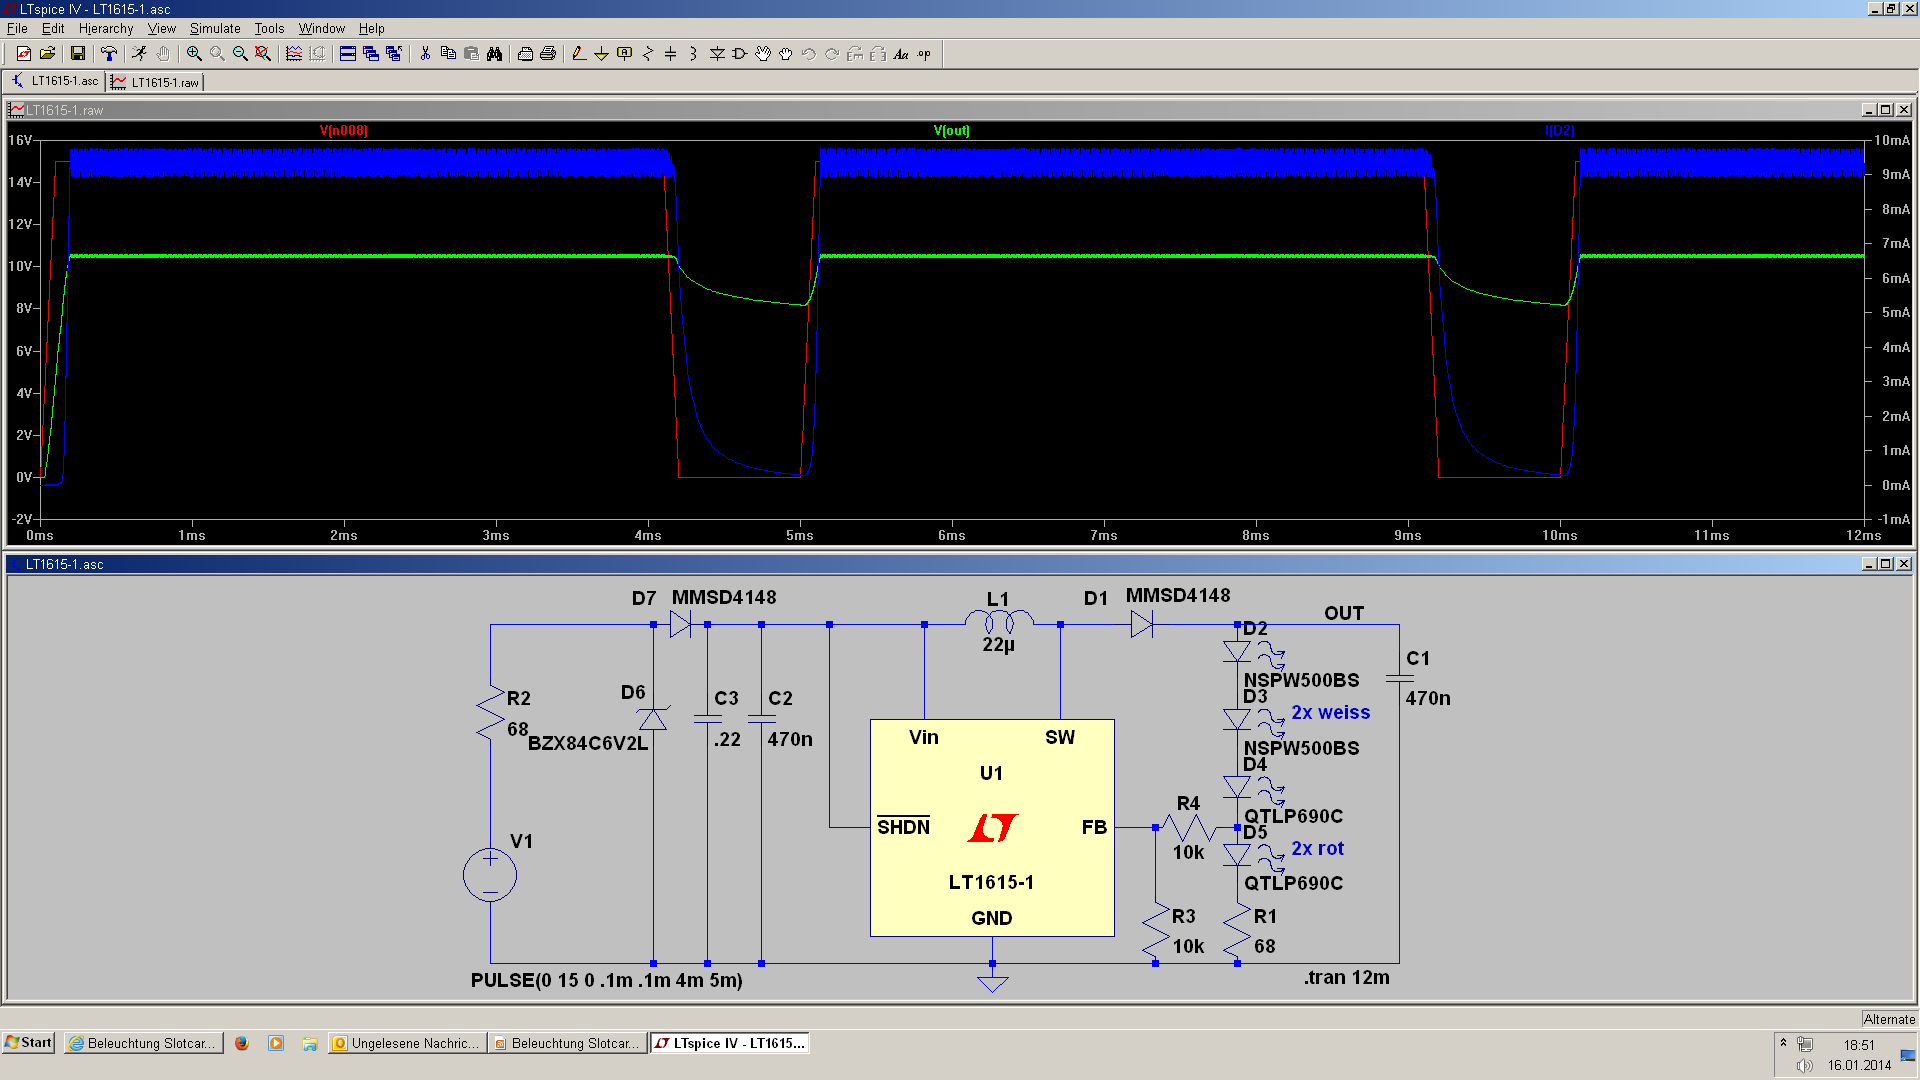Click the V(n008) trace label
The image size is (1920, 1080).
click(x=344, y=131)
